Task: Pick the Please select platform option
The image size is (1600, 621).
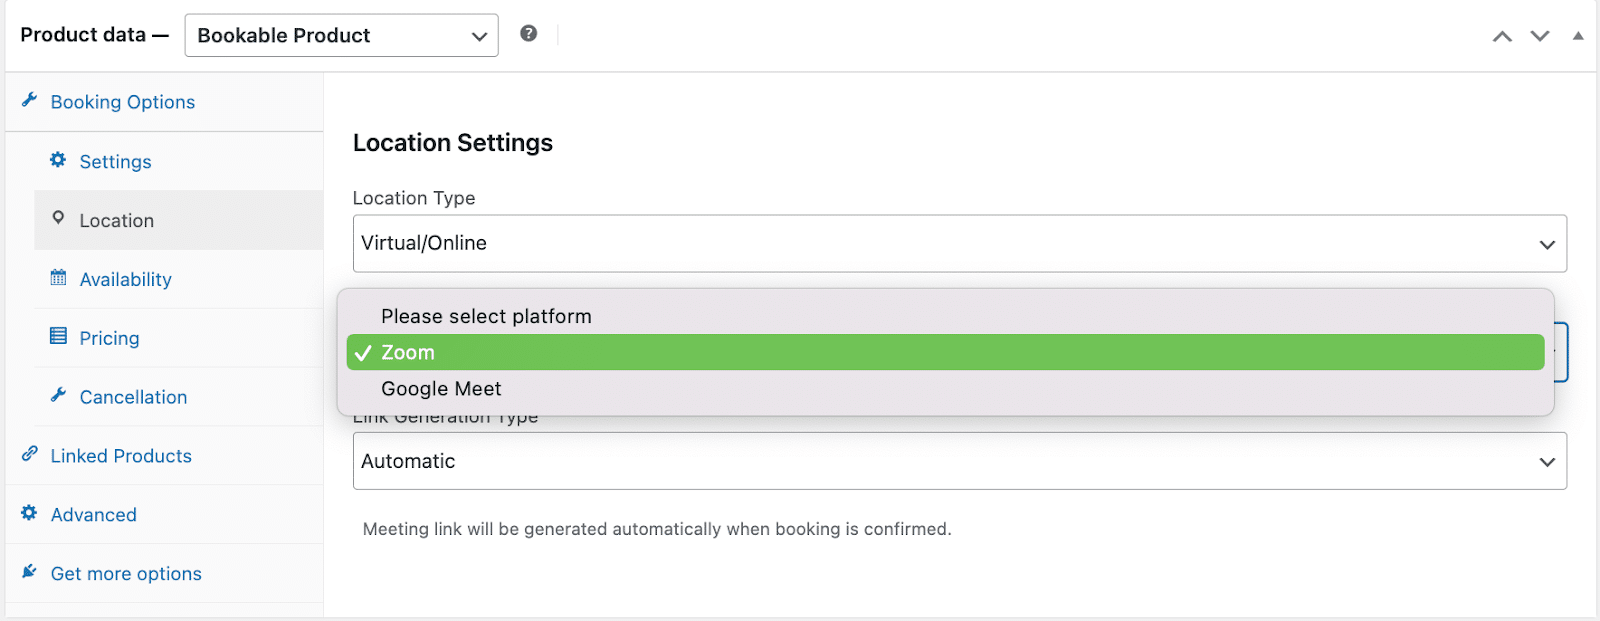Action: [x=945, y=316]
